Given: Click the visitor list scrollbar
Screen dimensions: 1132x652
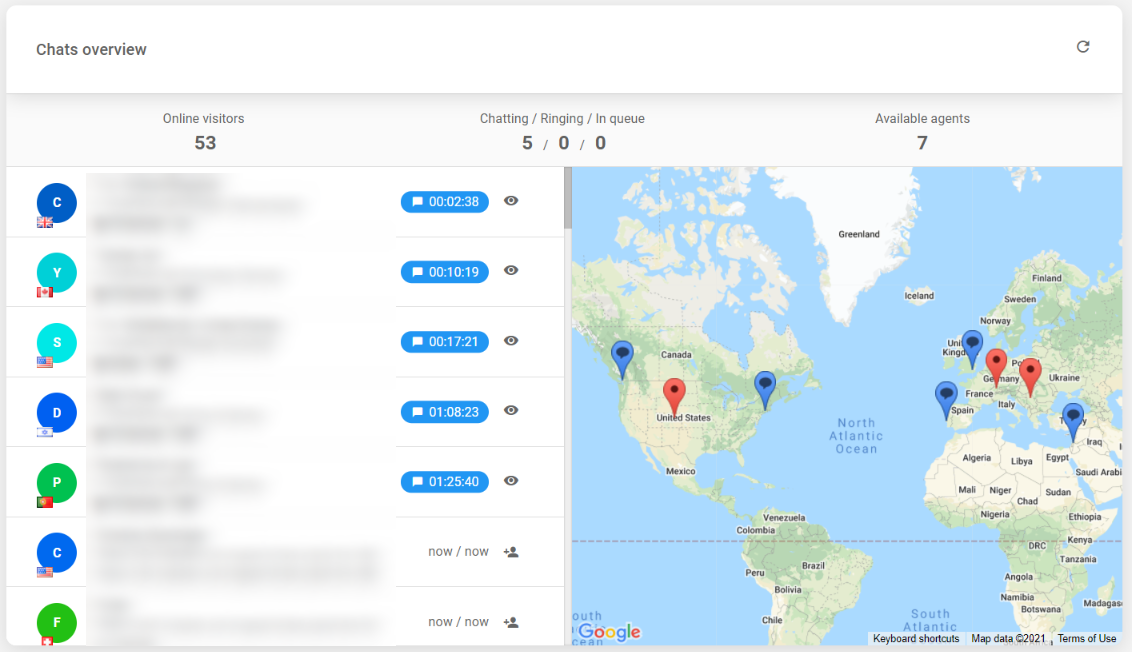Looking at the screenshot, I should point(568,198).
